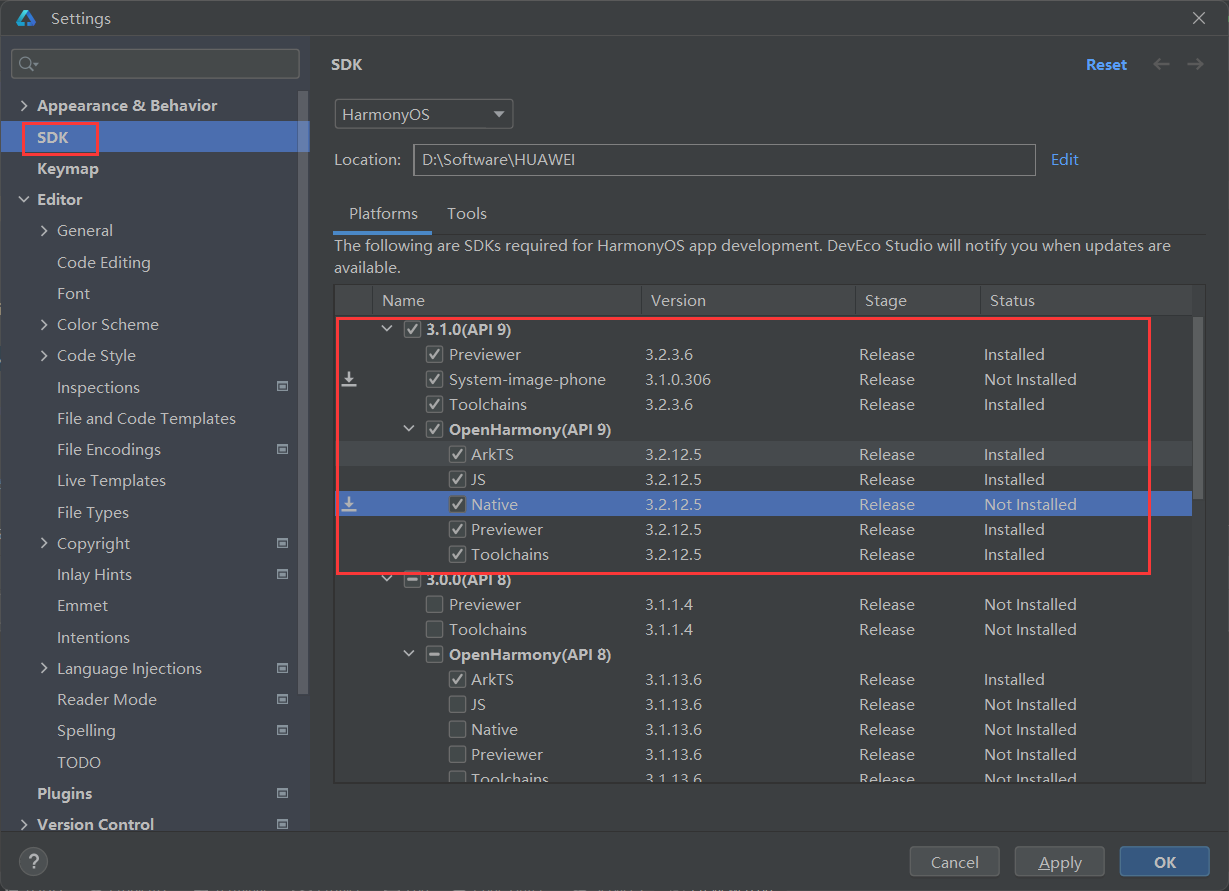Expand the Code Style node
This screenshot has width=1229, height=891.
tap(44, 356)
